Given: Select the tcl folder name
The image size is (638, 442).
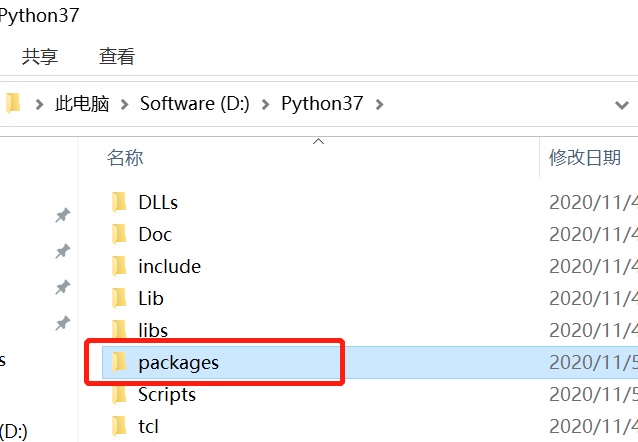Looking at the screenshot, I should [148, 427].
